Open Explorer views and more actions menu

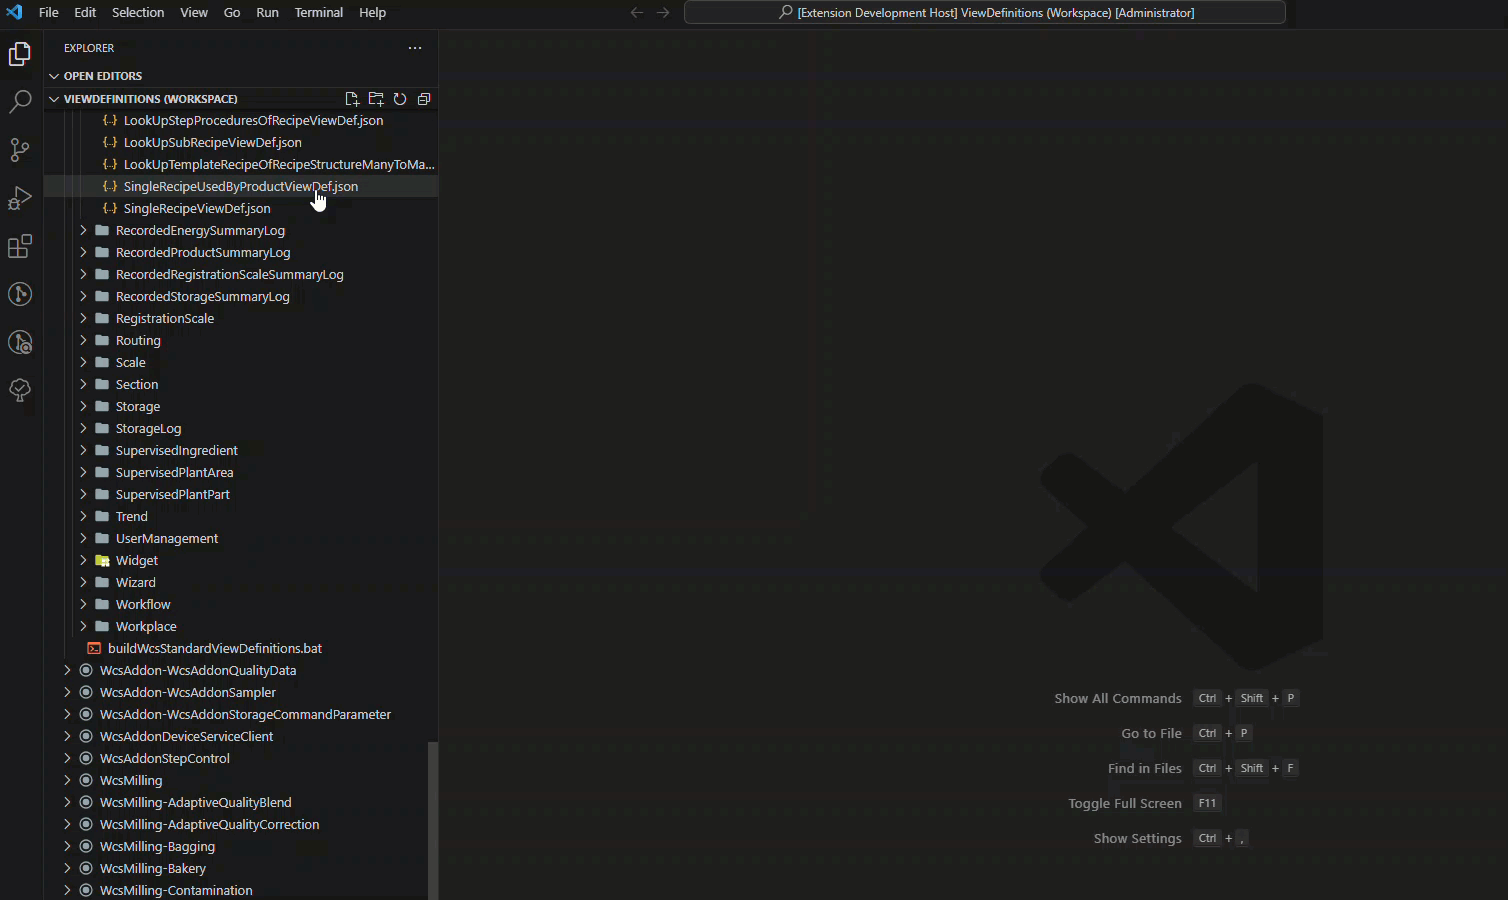[415, 48]
